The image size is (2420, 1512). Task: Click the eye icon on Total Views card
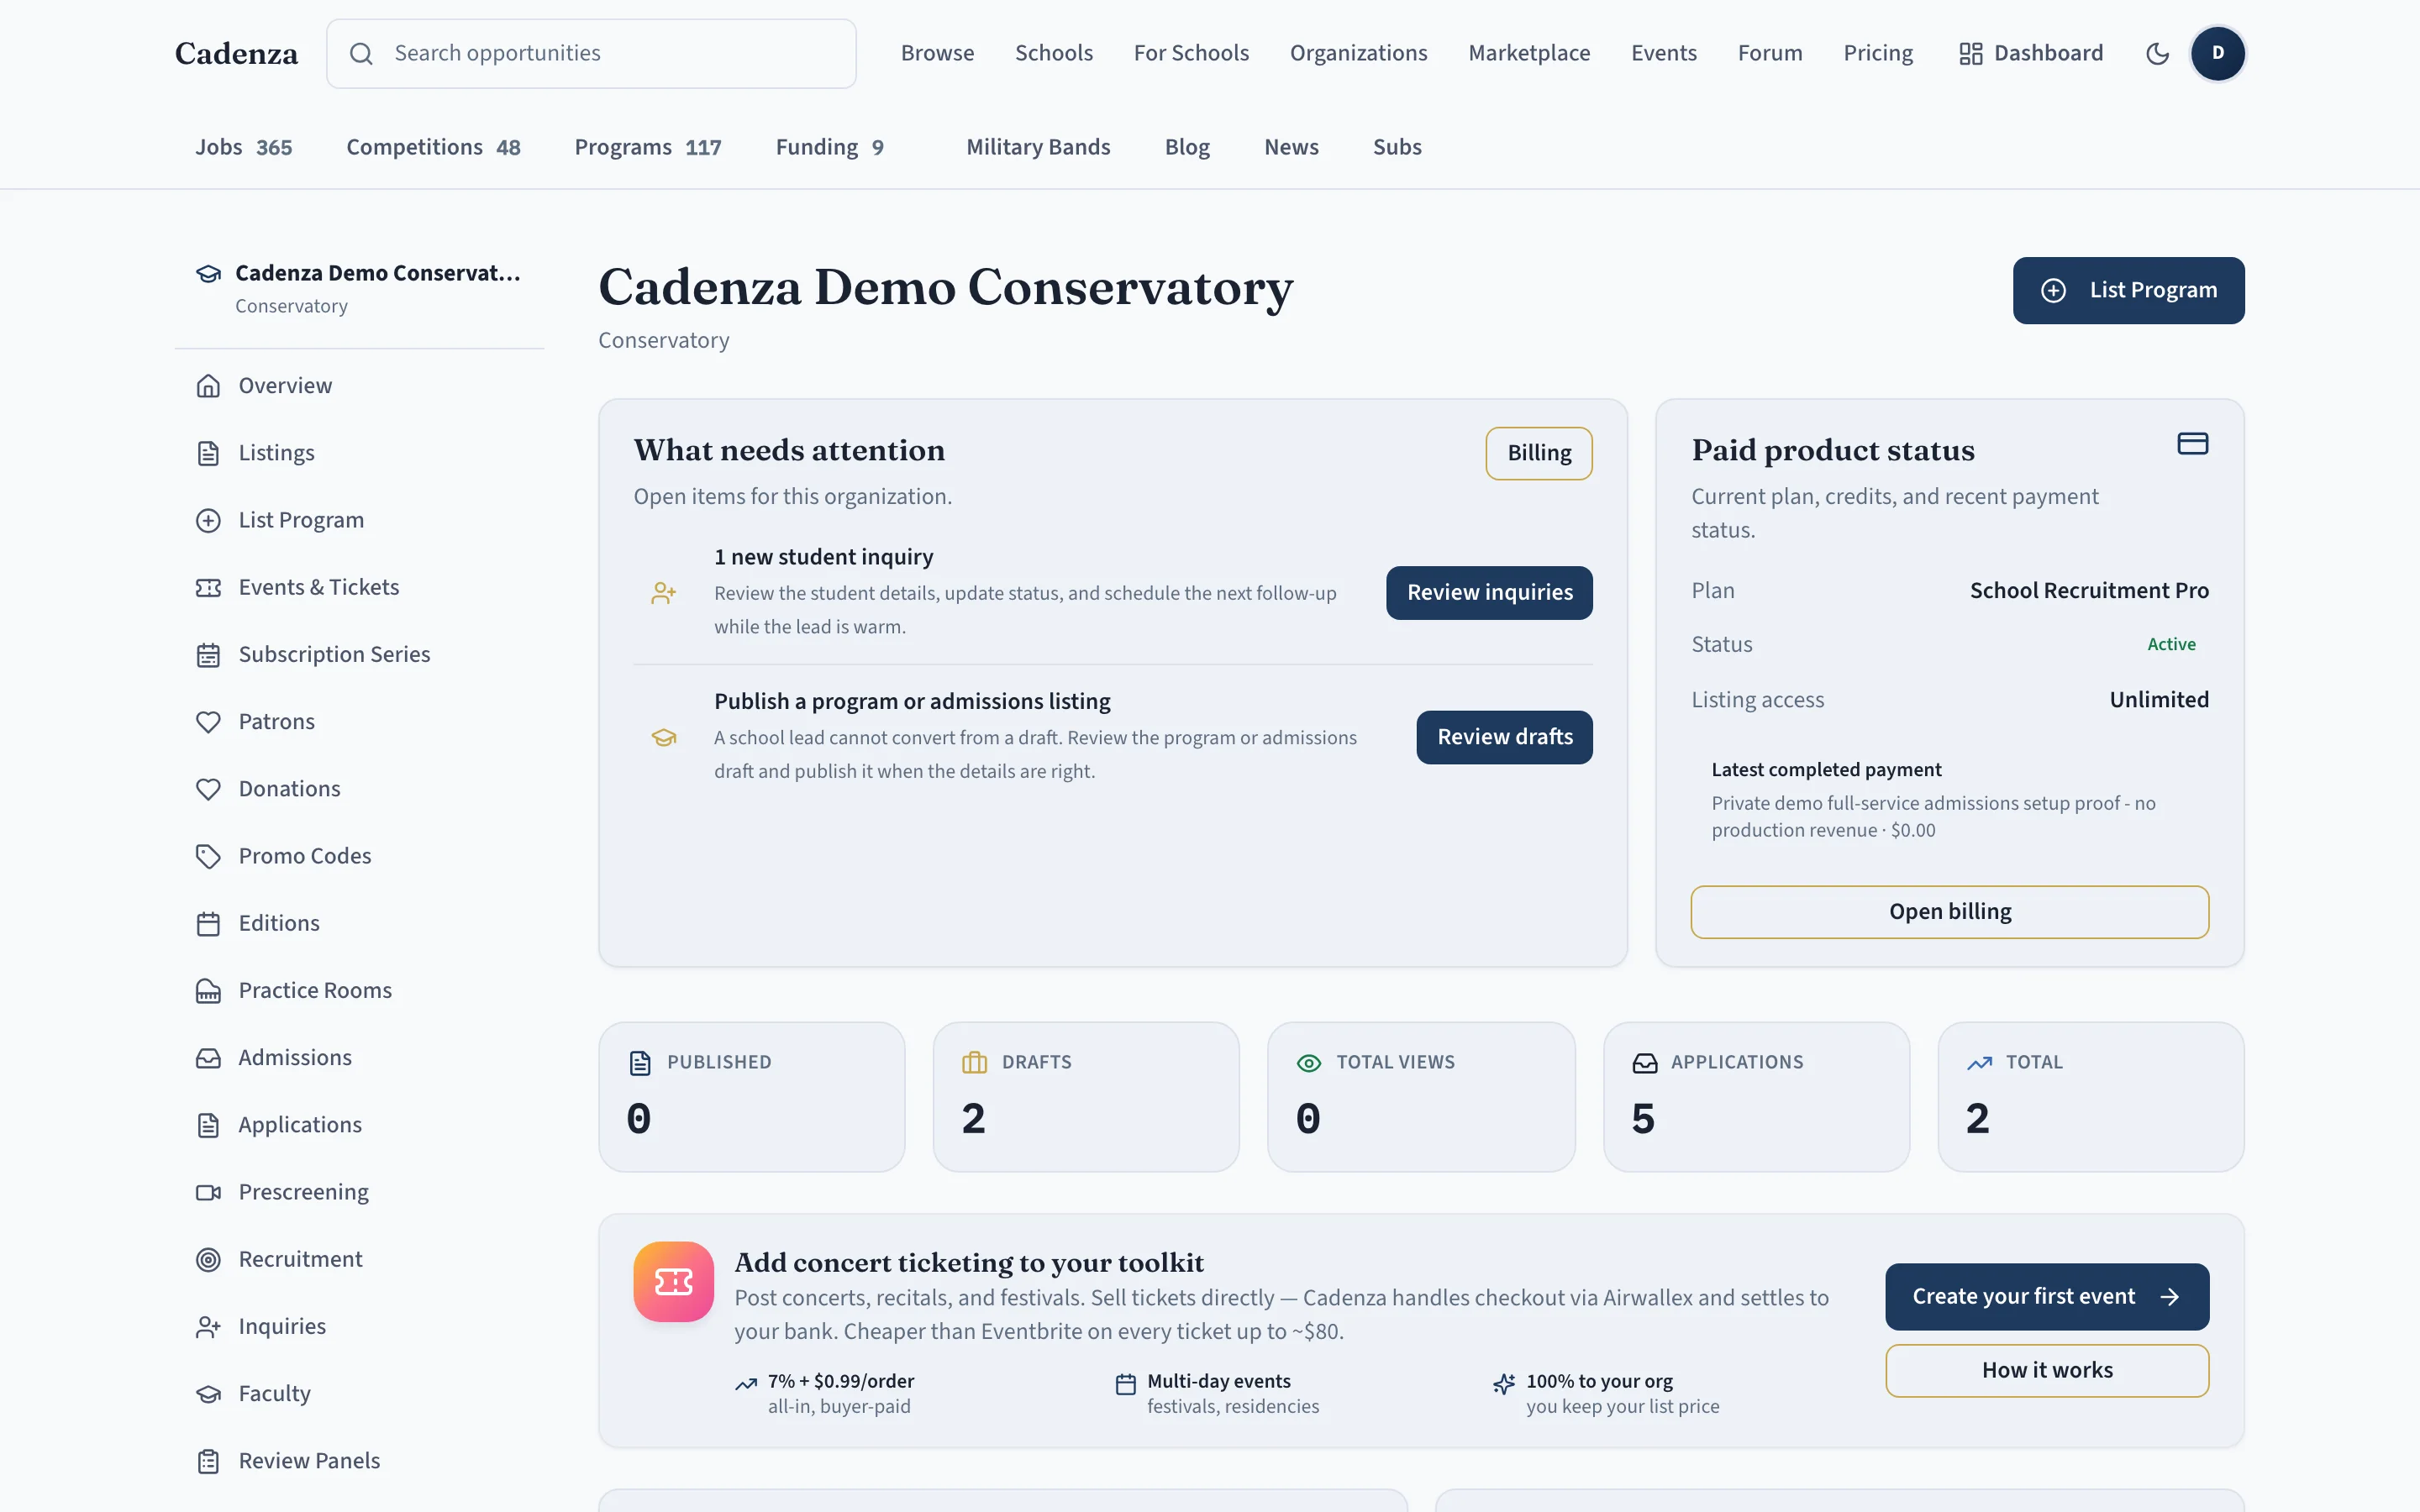coord(1308,1063)
